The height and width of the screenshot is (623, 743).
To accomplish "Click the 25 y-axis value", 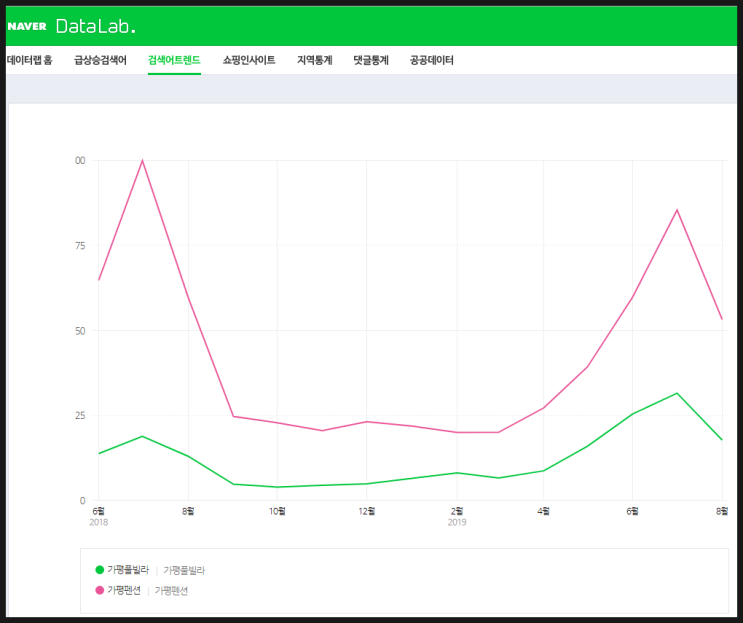I will point(80,415).
